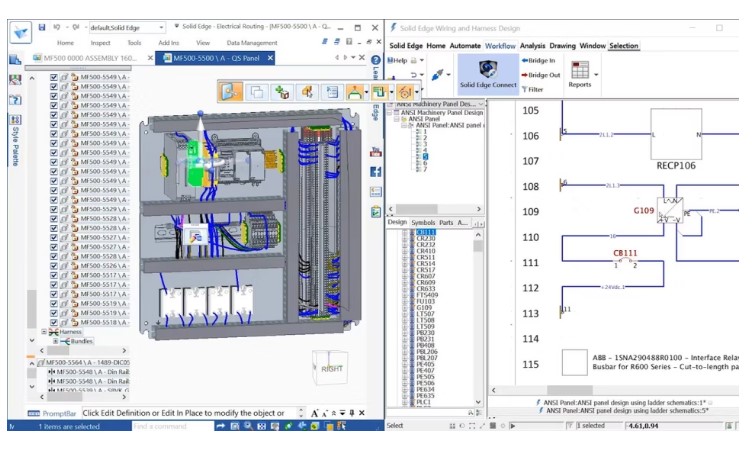Open the Analysis menu

[532, 46]
